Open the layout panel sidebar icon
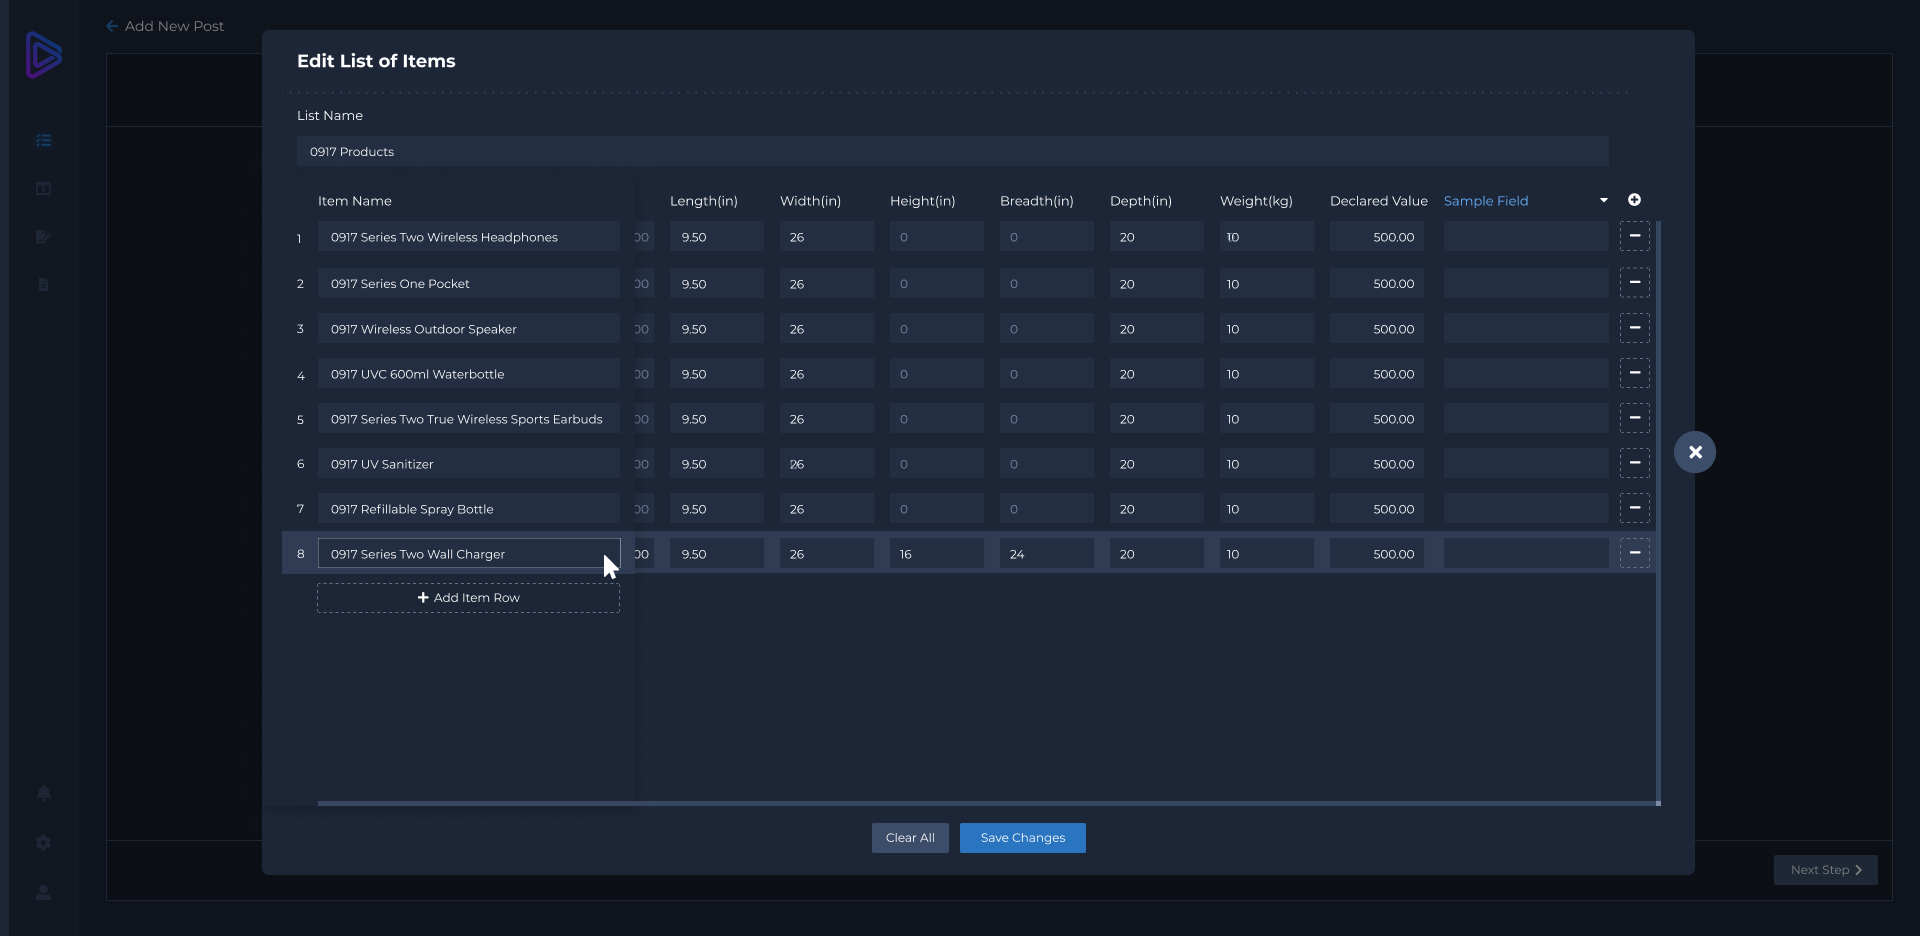 pyautogui.click(x=43, y=189)
